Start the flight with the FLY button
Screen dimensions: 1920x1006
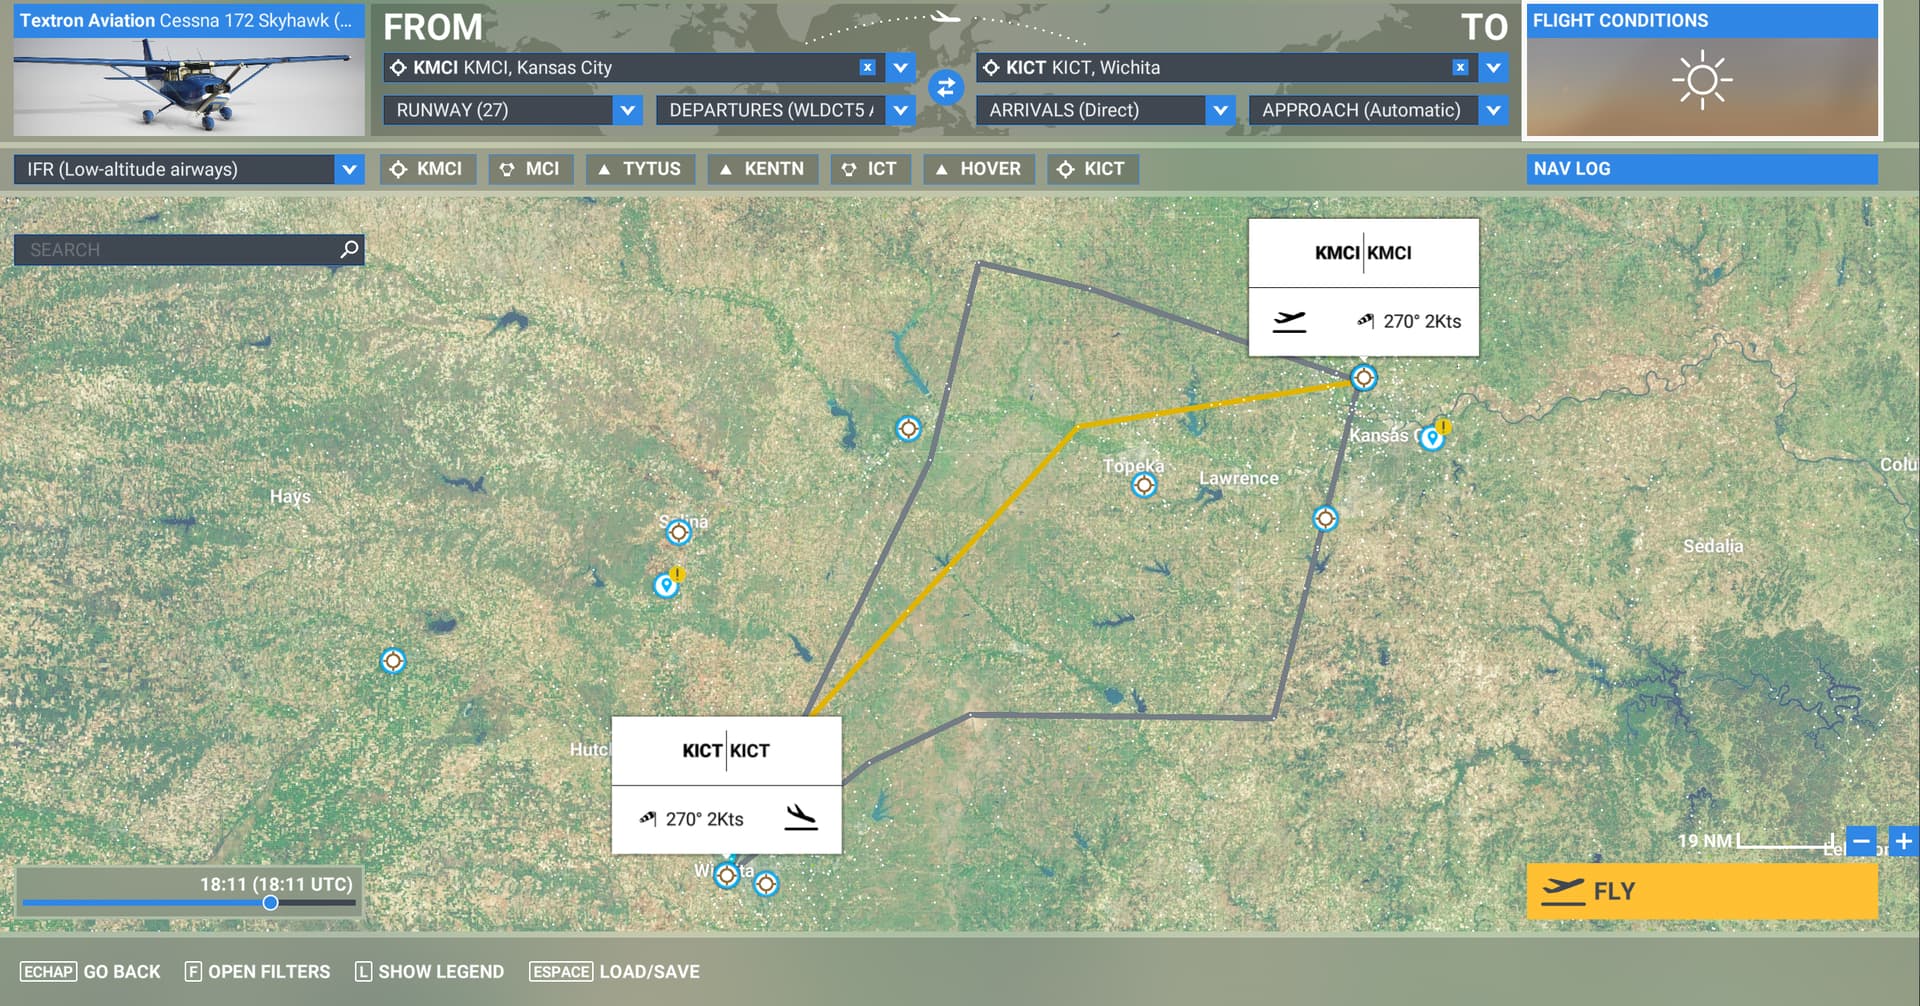tap(1702, 891)
